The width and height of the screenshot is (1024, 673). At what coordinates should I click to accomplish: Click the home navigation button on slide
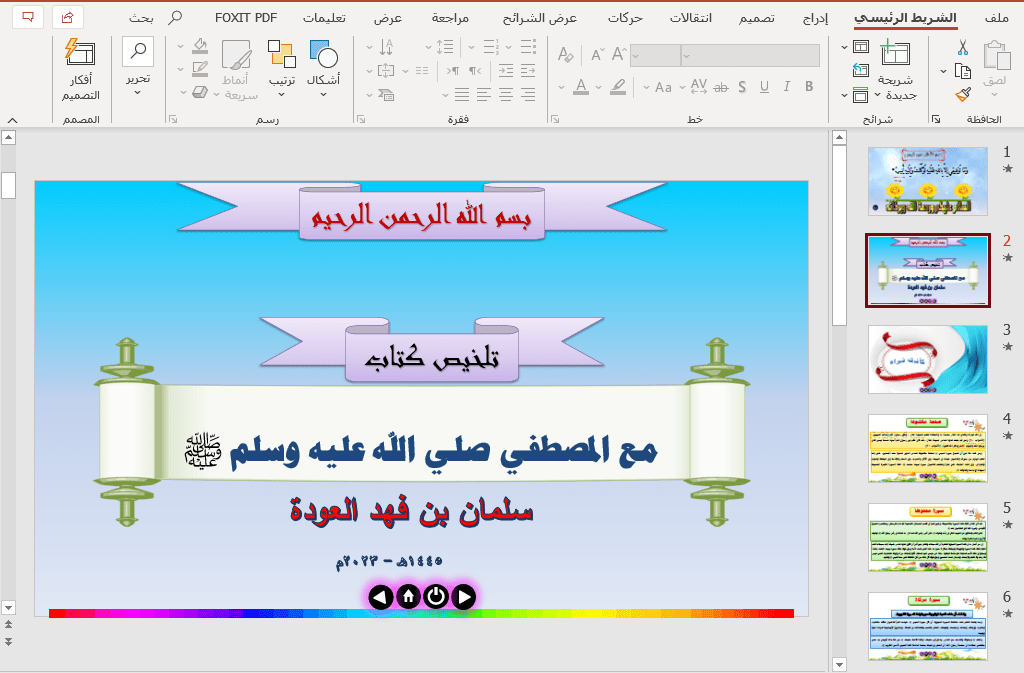pyautogui.click(x=408, y=597)
